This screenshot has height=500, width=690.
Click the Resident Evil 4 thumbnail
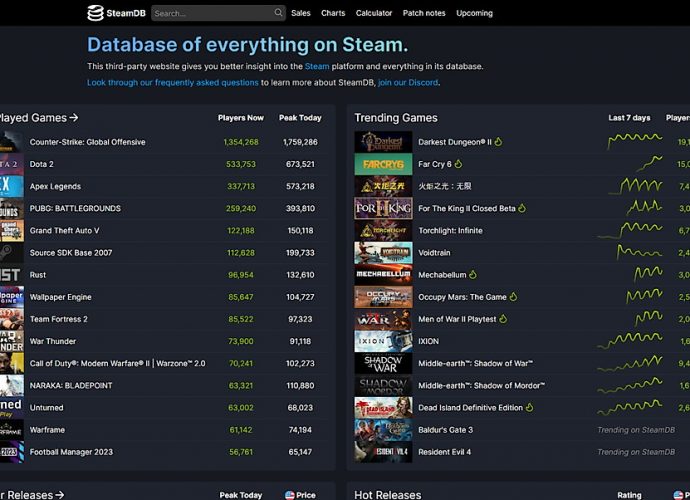pyautogui.click(x=383, y=452)
